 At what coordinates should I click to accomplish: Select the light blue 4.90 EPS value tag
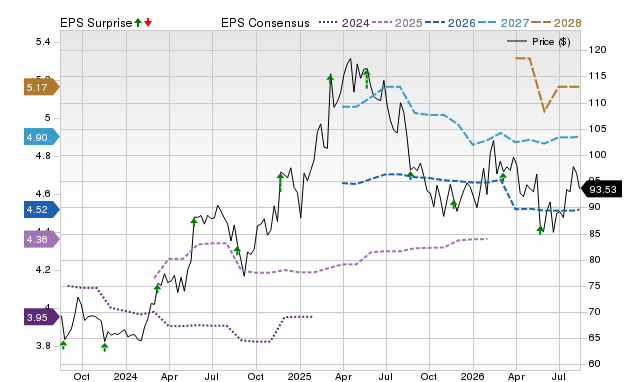click(x=42, y=137)
